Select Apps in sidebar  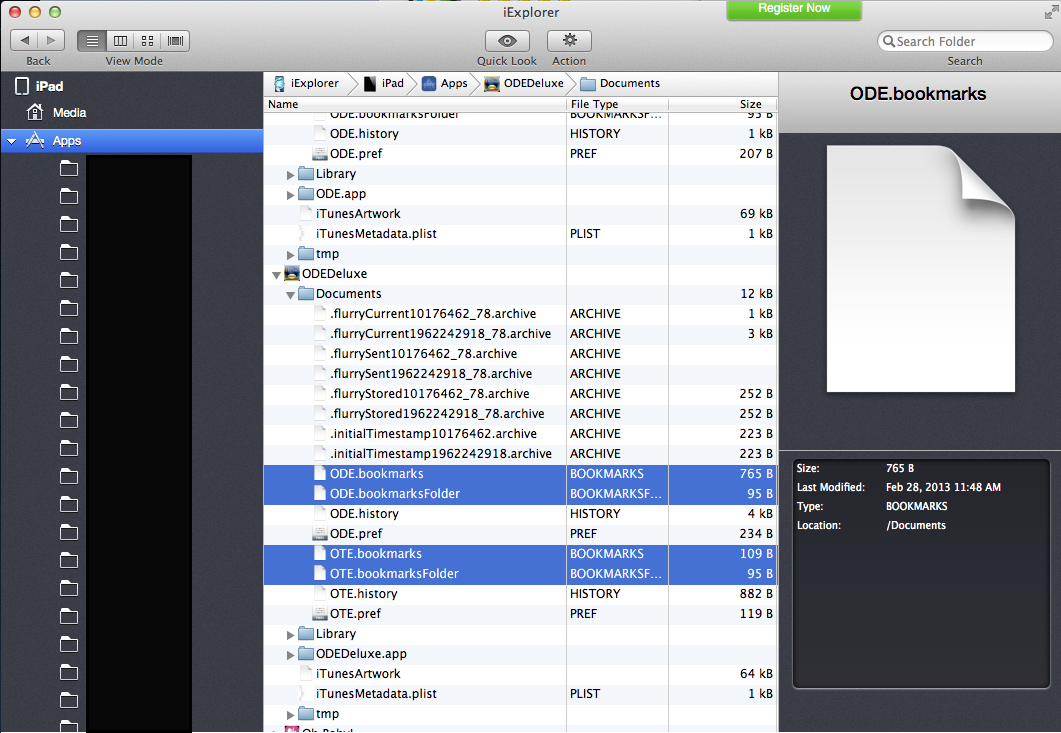pos(132,141)
